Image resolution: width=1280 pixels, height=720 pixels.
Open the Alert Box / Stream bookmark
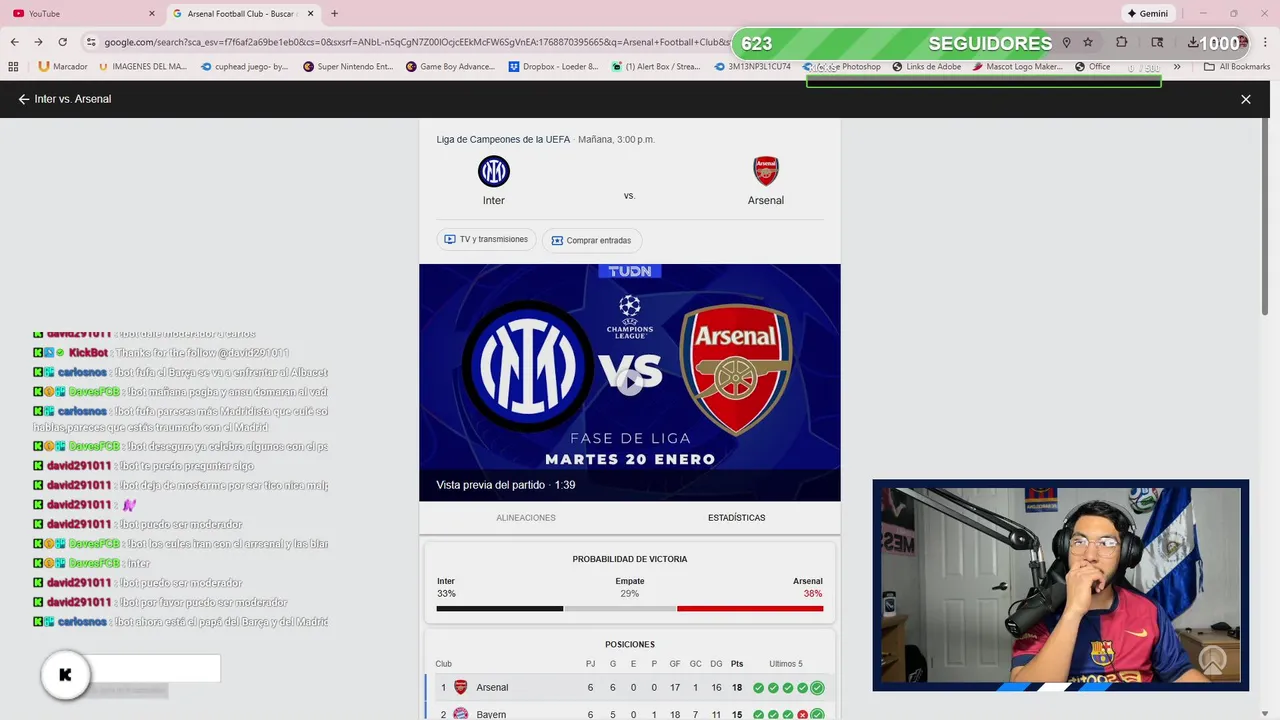656,67
